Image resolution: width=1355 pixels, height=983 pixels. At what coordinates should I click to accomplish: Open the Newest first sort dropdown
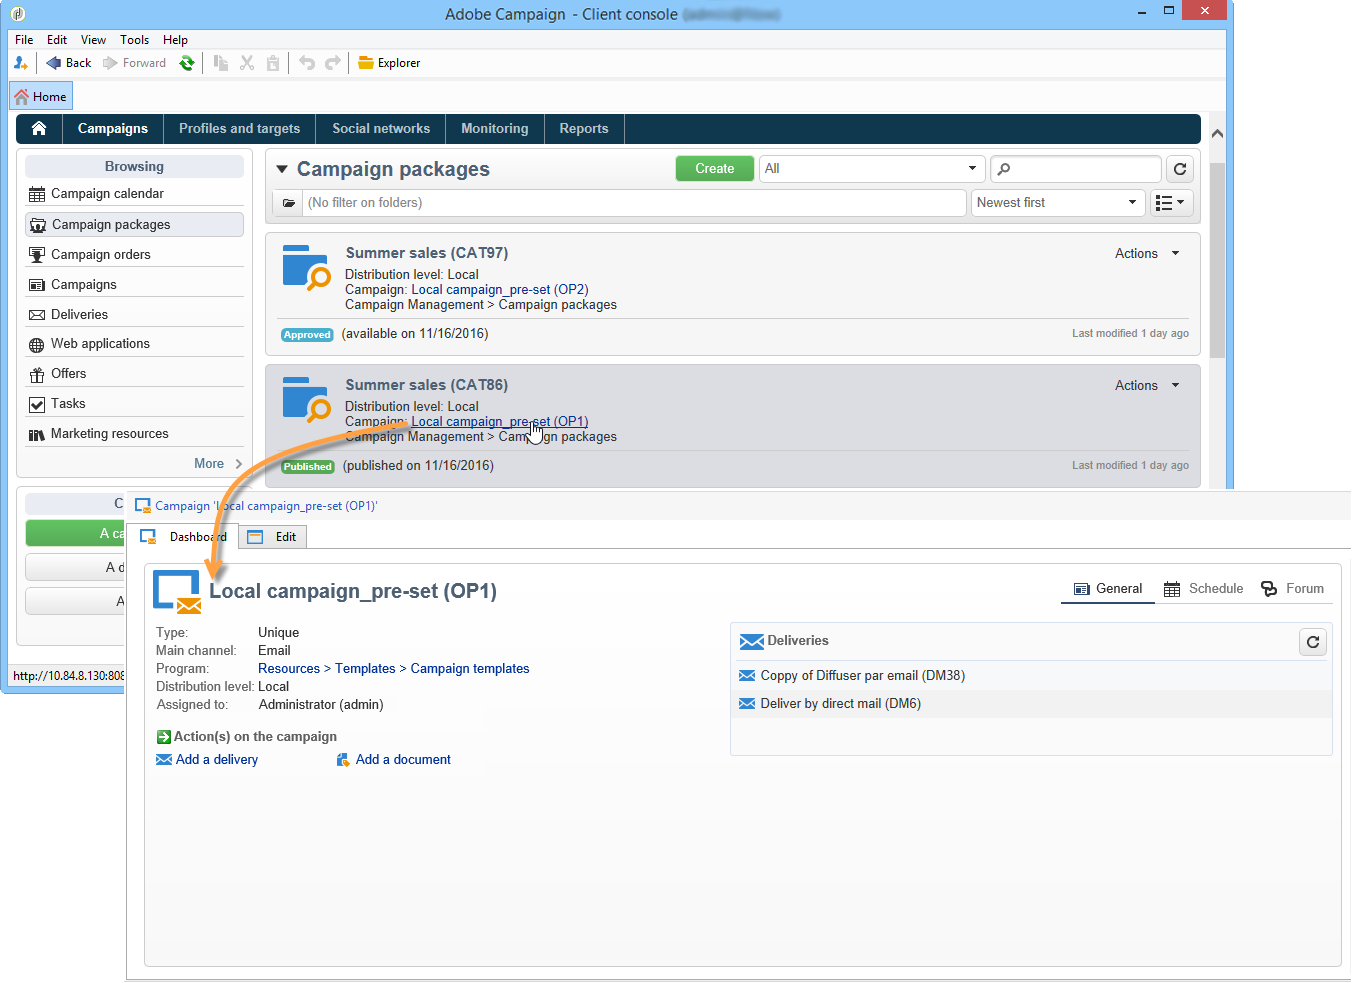[1057, 203]
